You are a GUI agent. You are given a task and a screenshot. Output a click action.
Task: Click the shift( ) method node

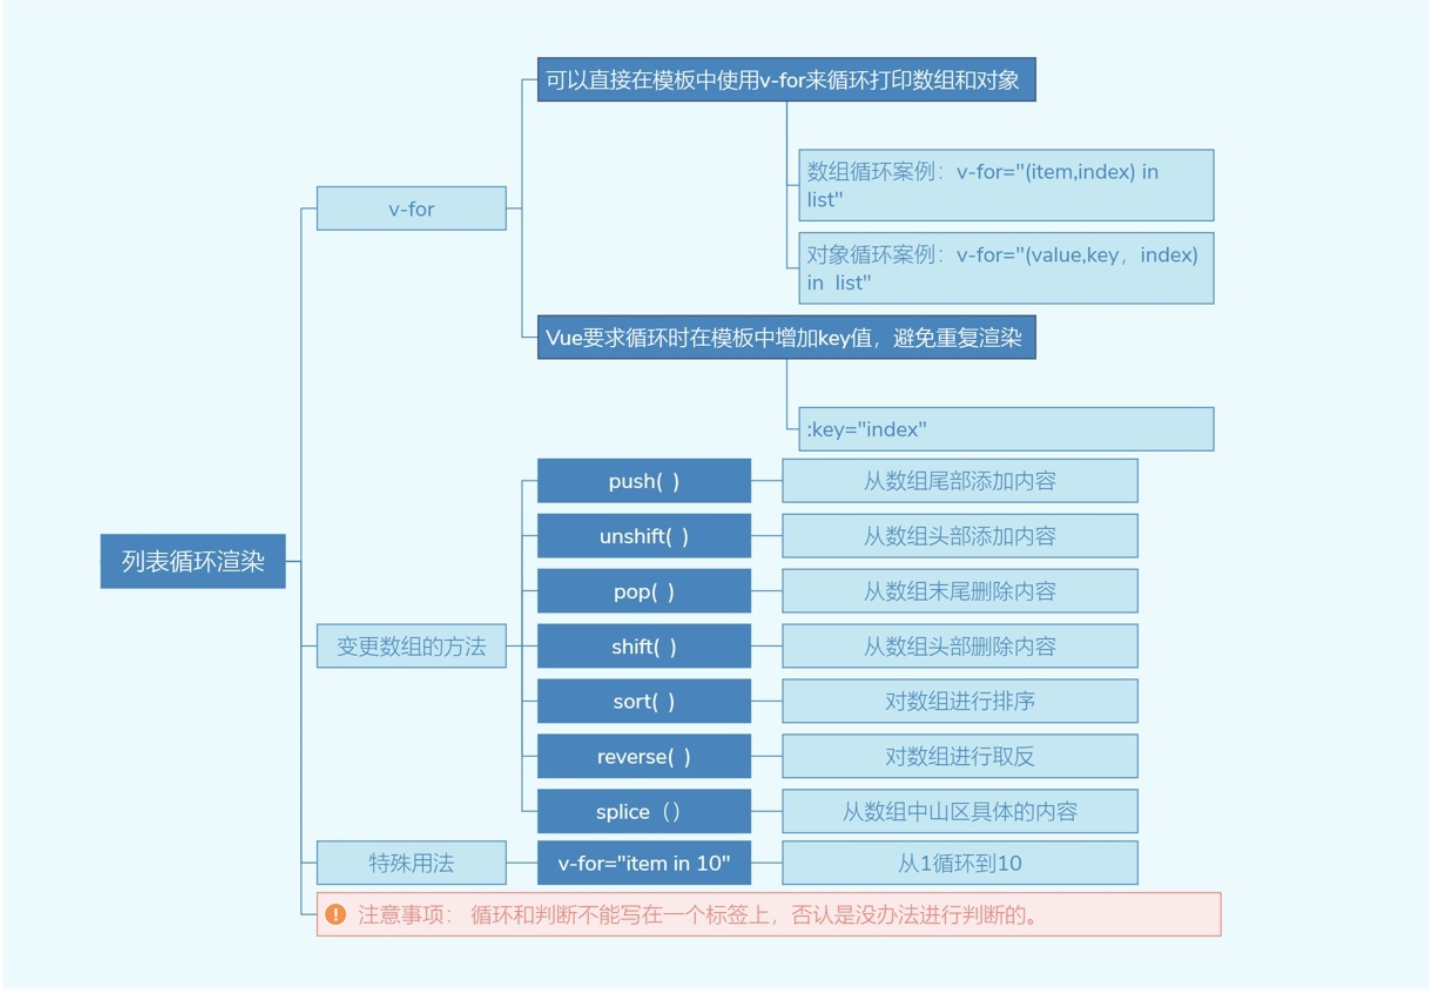644,646
